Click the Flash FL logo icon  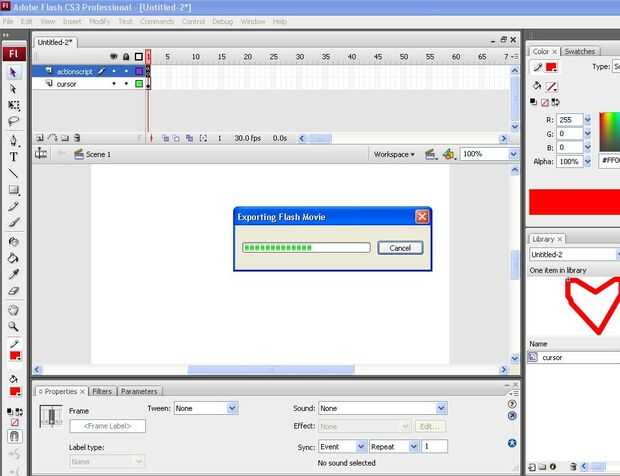coord(14,54)
